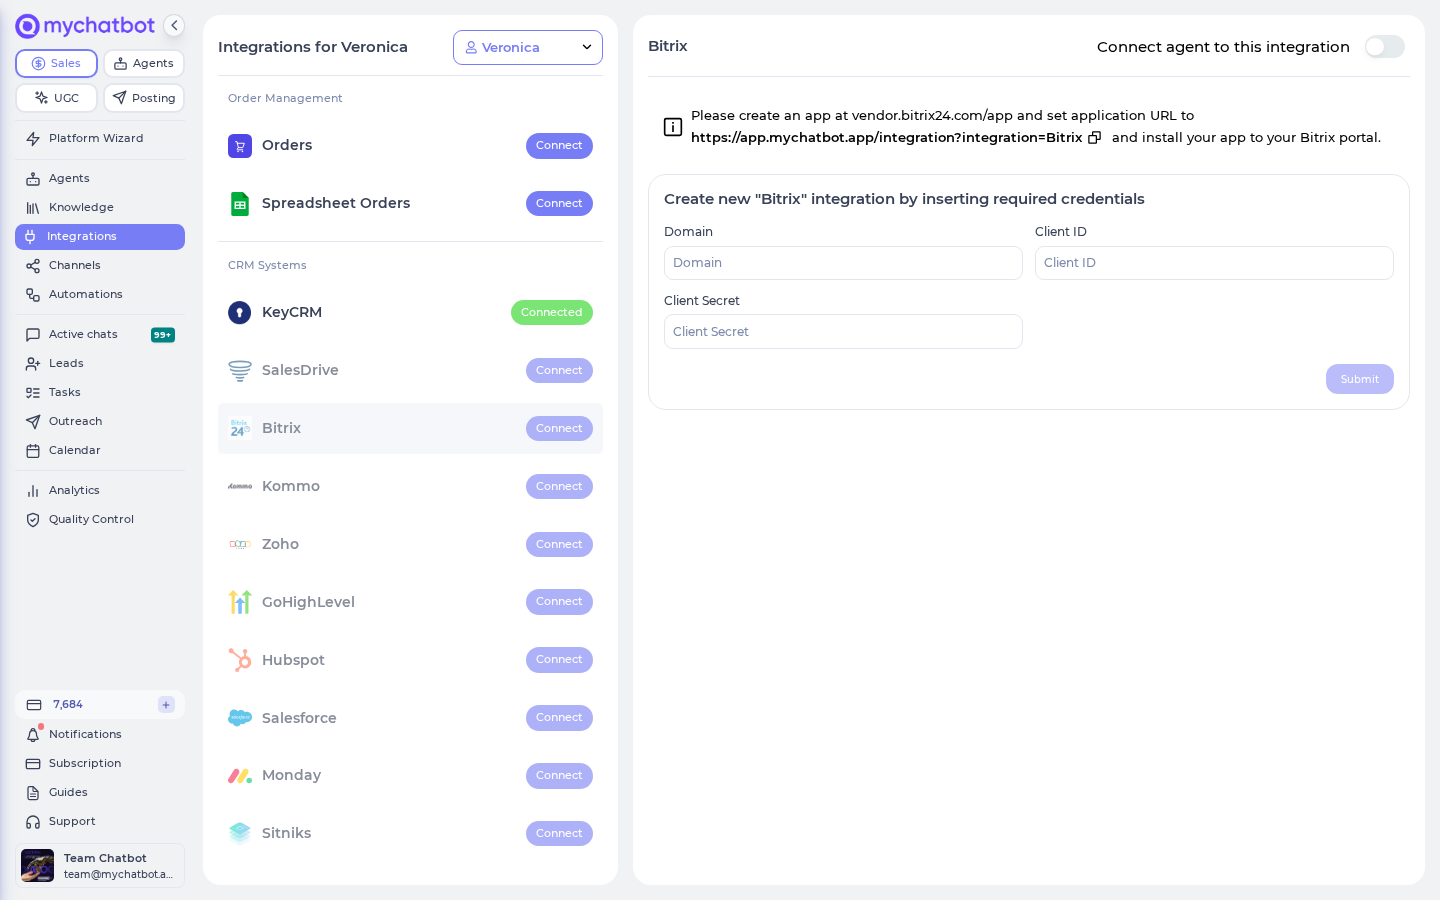Connect the Monday integration
This screenshot has height=900, width=1440.
click(x=559, y=776)
